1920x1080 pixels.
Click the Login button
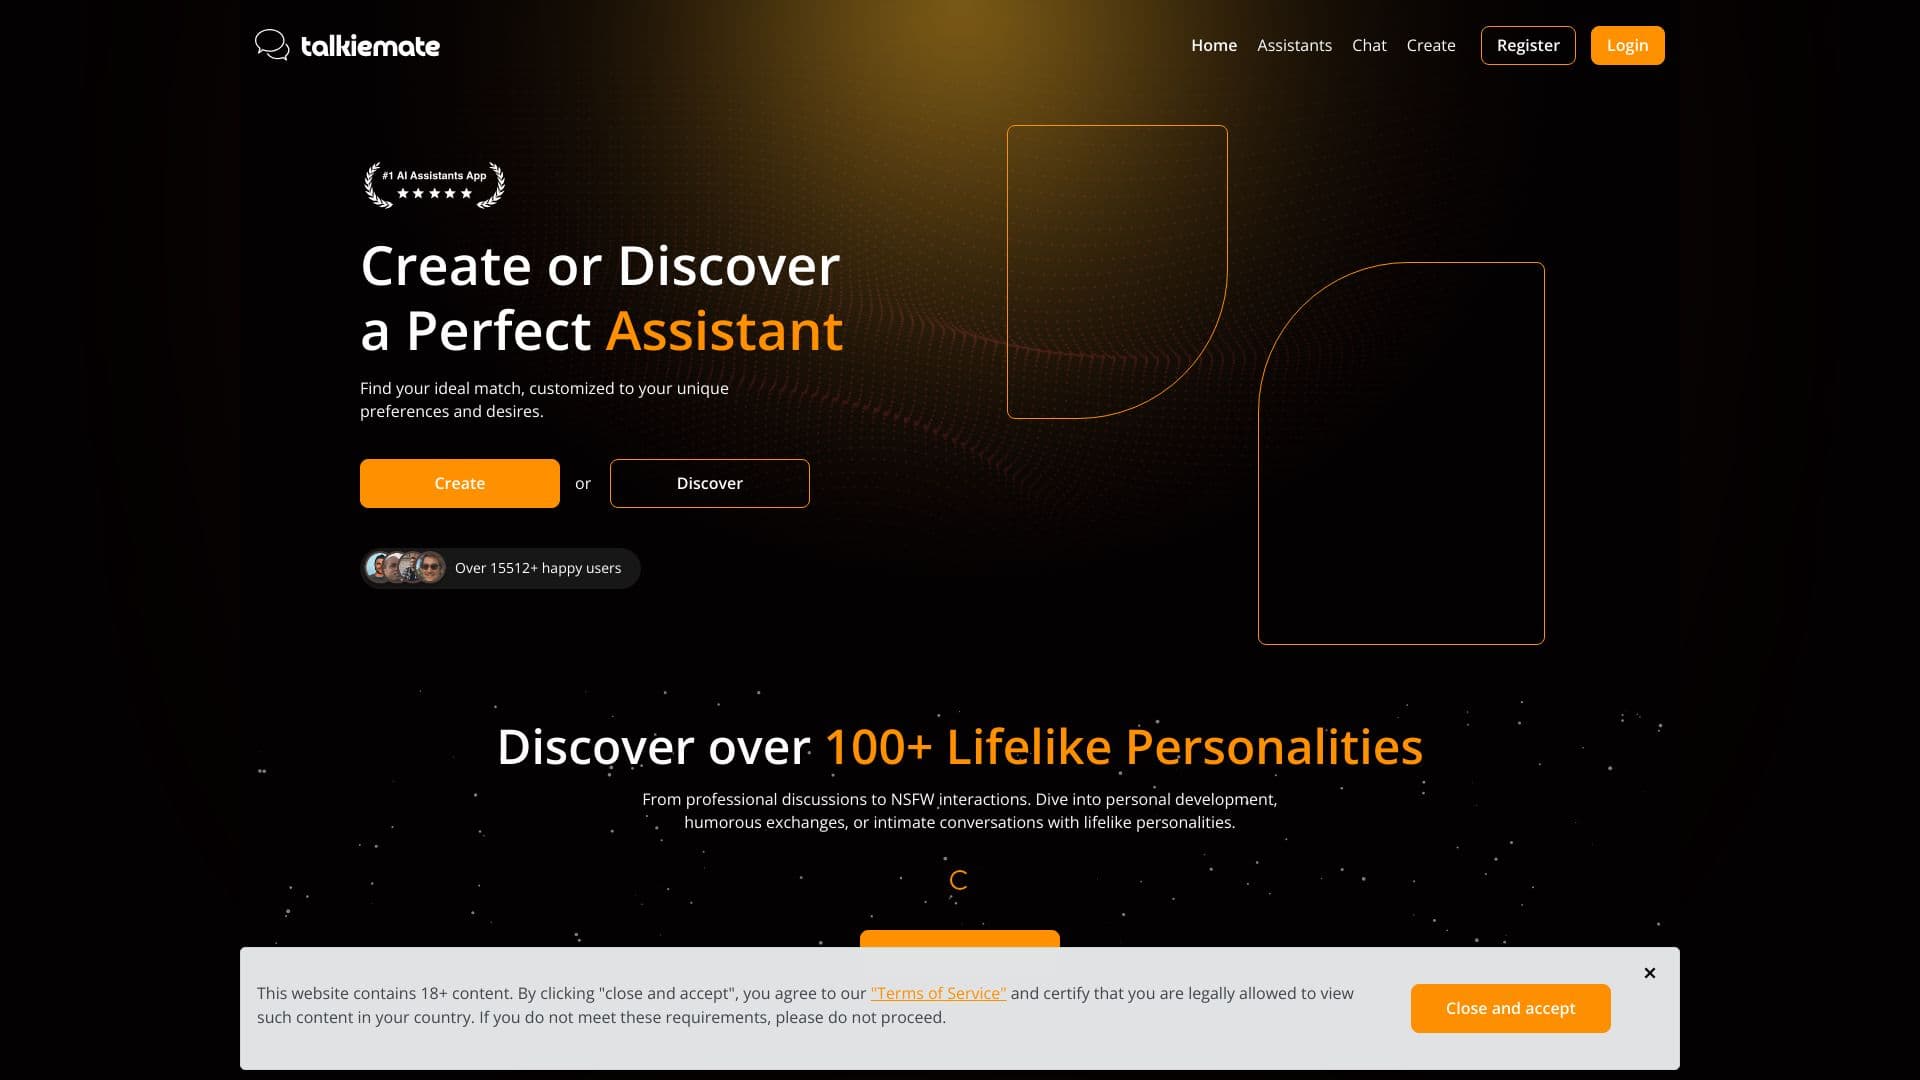click(x=1627, y=45)
